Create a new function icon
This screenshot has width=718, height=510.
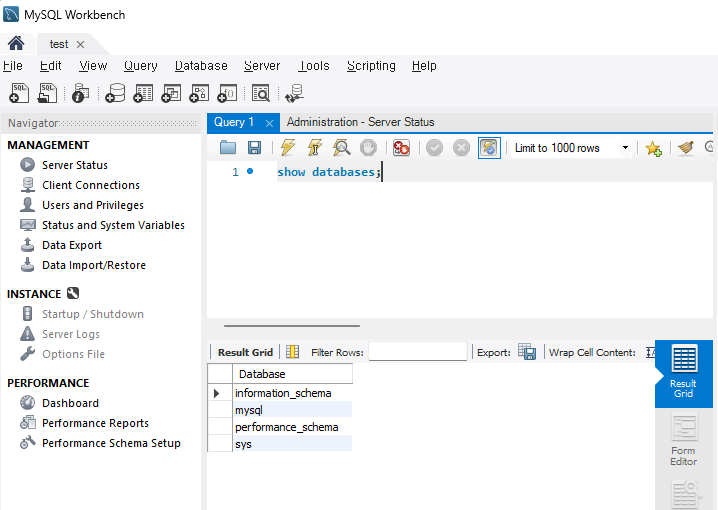[x=227, y=93]
